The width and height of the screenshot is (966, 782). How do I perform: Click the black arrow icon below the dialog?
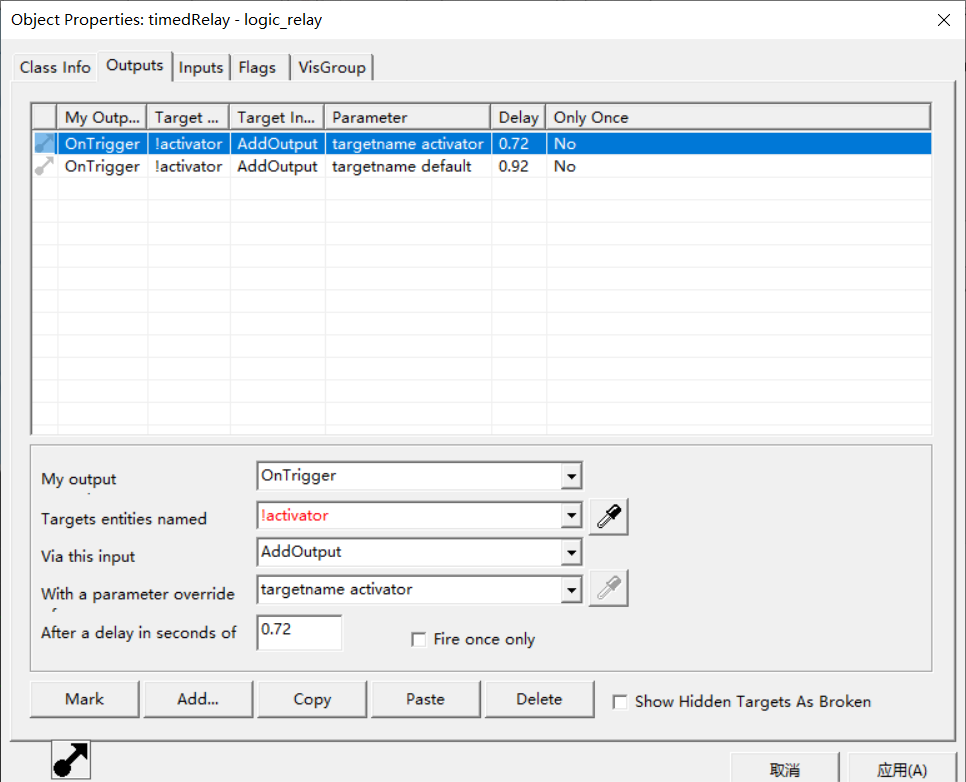[71, 760]
